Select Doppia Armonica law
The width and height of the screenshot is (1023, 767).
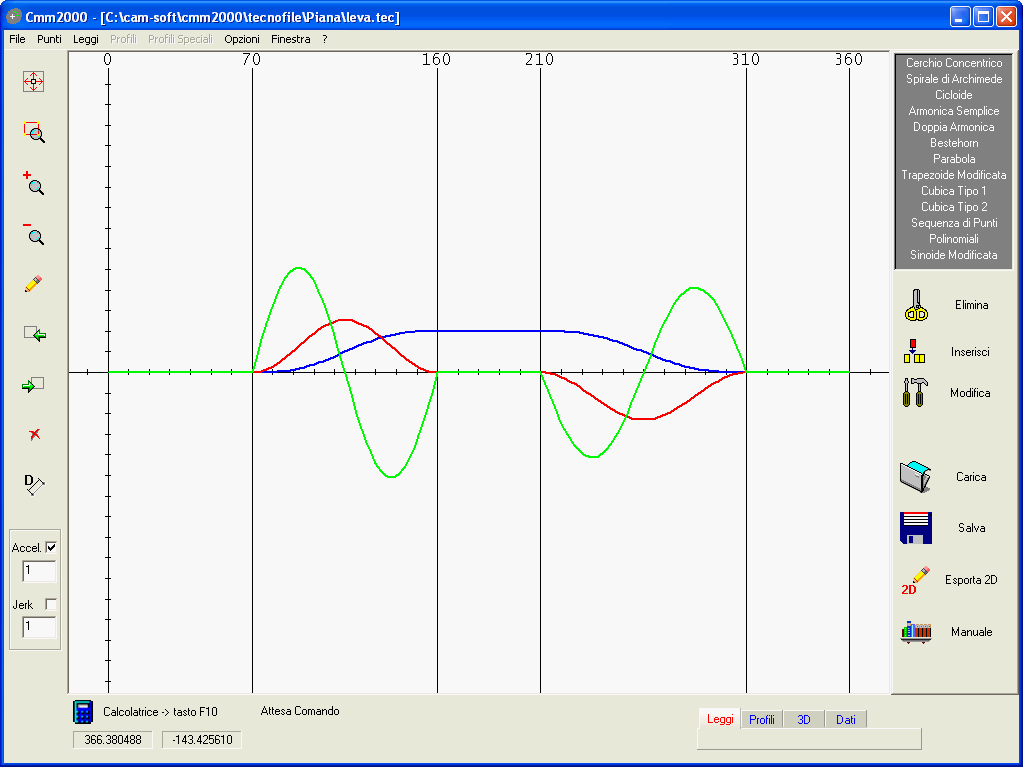coord(954,127)
